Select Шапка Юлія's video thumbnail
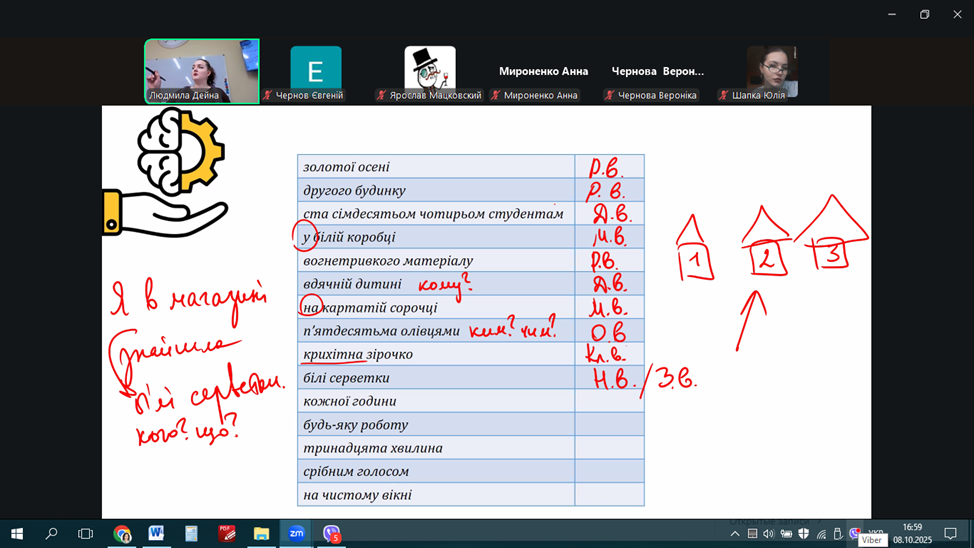The width and height of the screenshot is (974, 548). tap(771, 72)
